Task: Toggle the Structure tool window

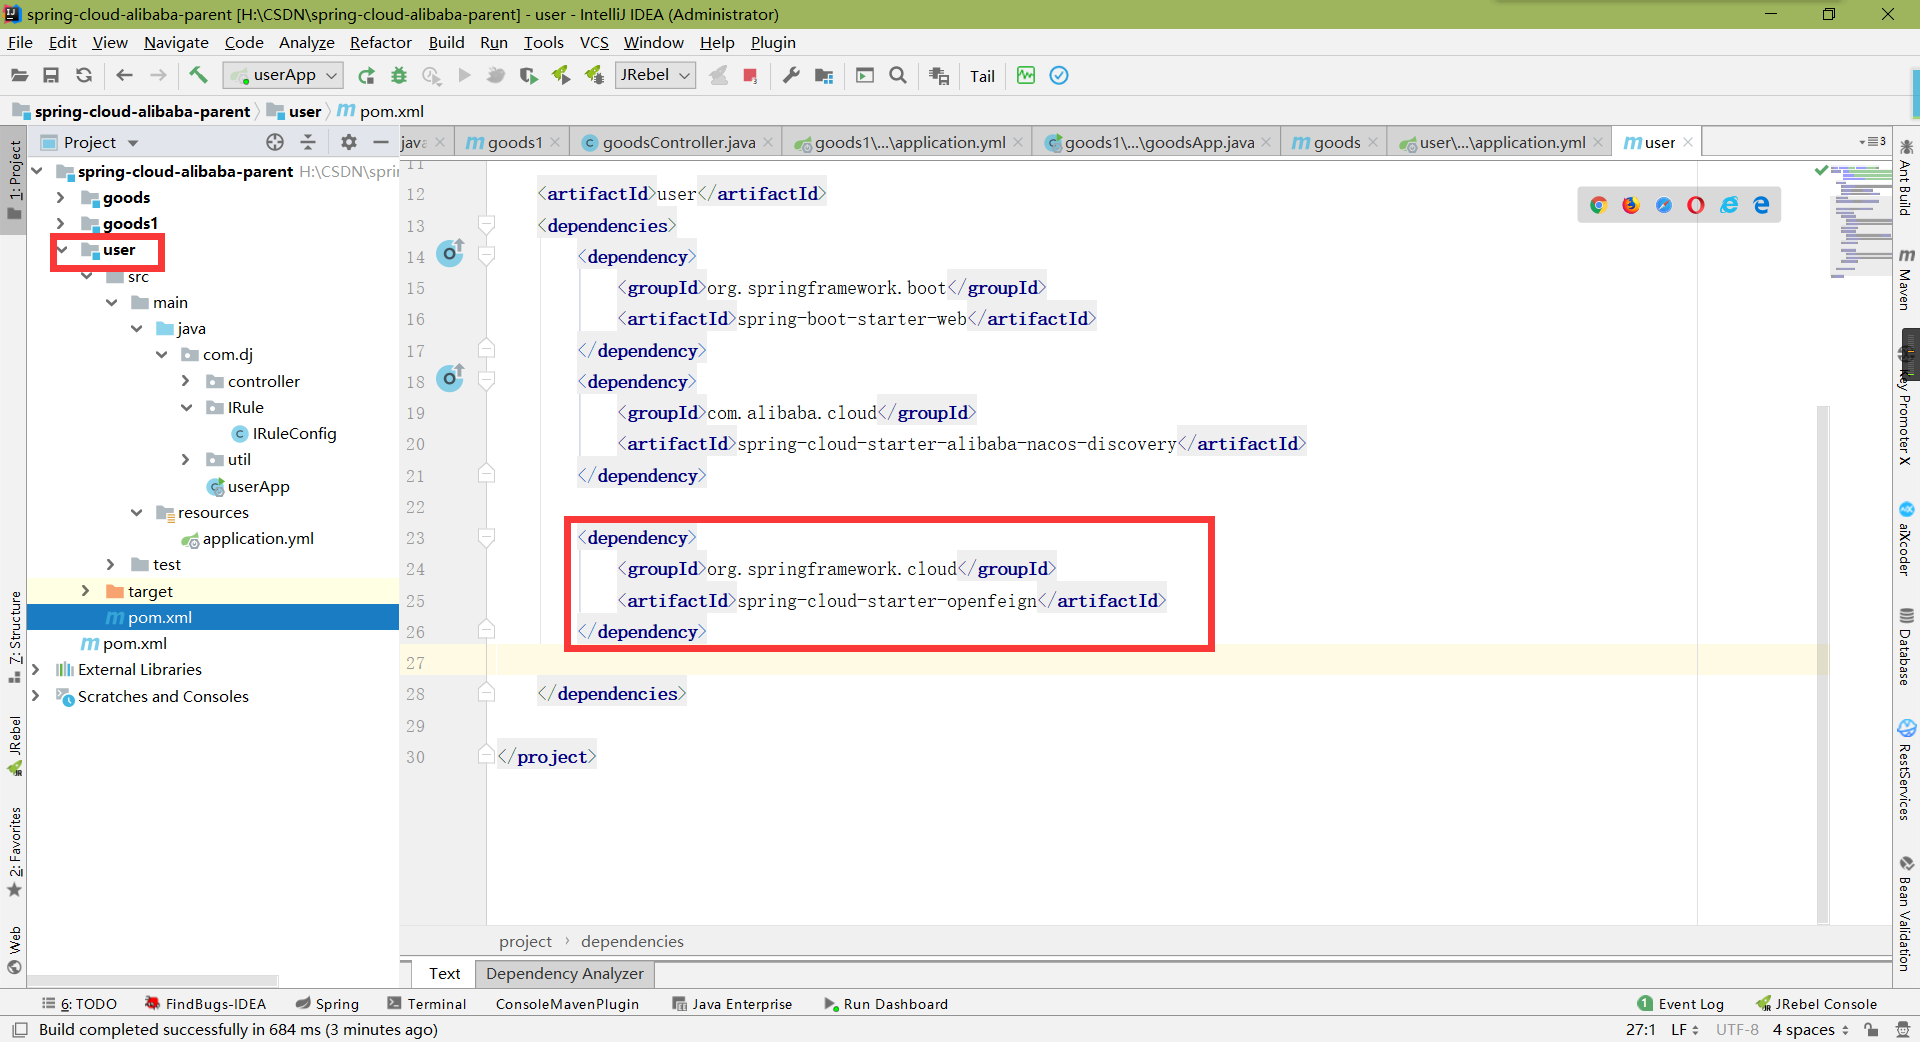Action: pyautogui.click(x=14, y=636)
